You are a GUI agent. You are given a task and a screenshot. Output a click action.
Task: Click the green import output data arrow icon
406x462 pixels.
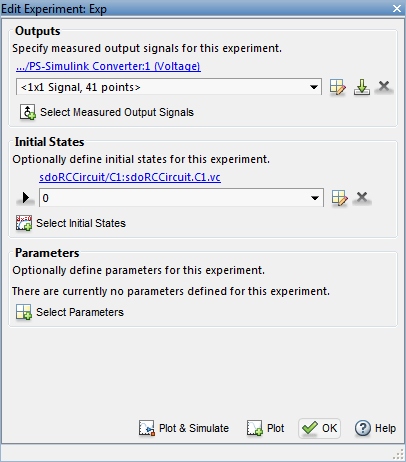362,87
